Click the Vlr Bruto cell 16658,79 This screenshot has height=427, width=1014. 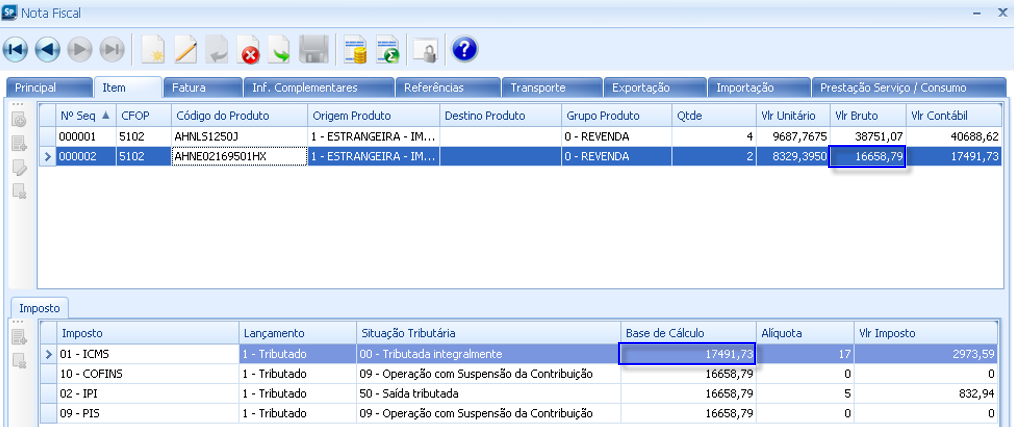pyautogui.click(x=867, y=156)
